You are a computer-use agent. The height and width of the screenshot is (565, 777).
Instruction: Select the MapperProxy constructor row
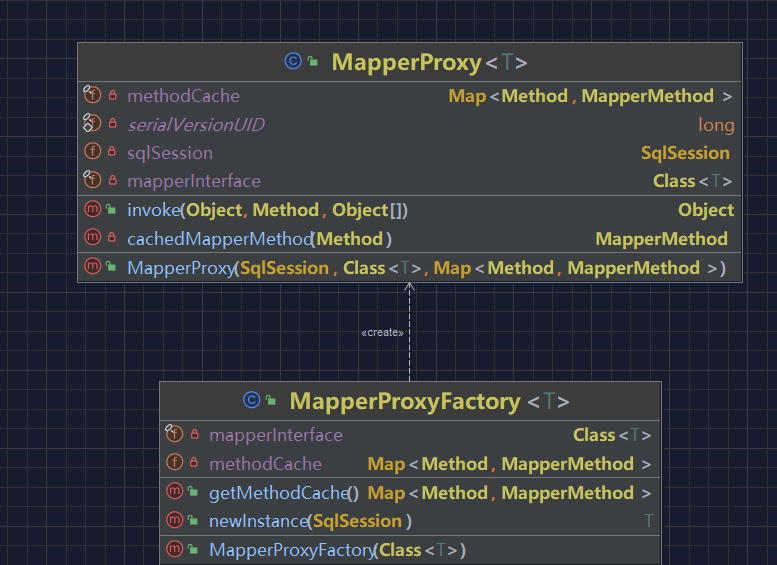point(410,268)
